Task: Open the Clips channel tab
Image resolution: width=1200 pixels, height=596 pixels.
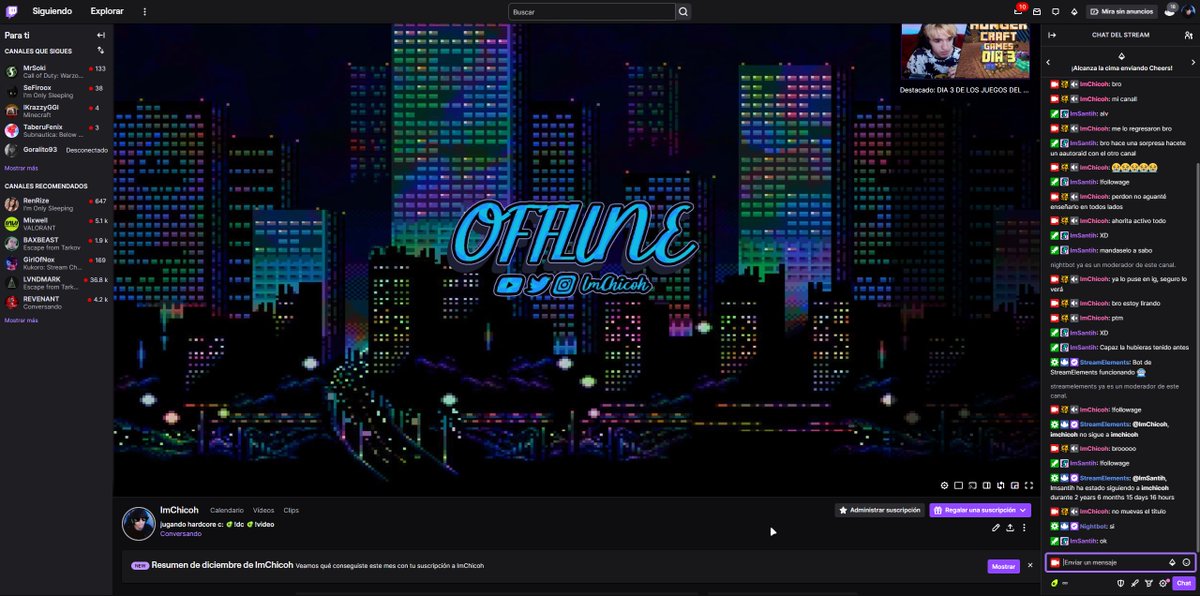Action: 291,510
